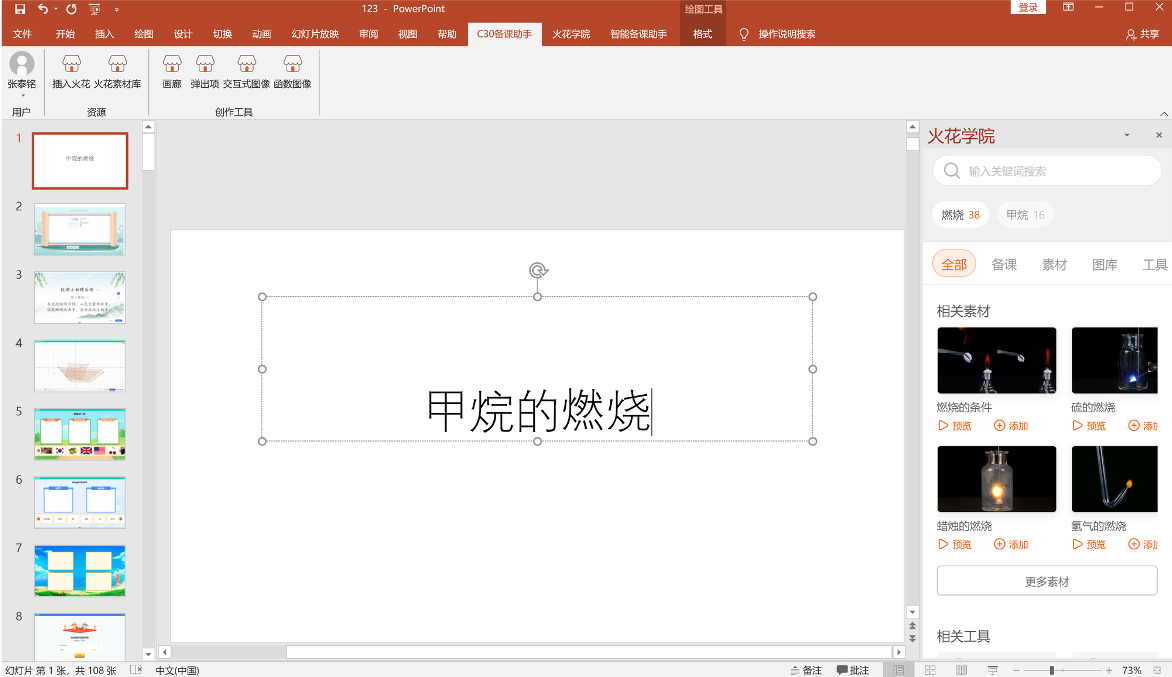
Task: Toggle the 批注 comments pane in status bar
Action: pyautogui.click(x=853, y=670)
